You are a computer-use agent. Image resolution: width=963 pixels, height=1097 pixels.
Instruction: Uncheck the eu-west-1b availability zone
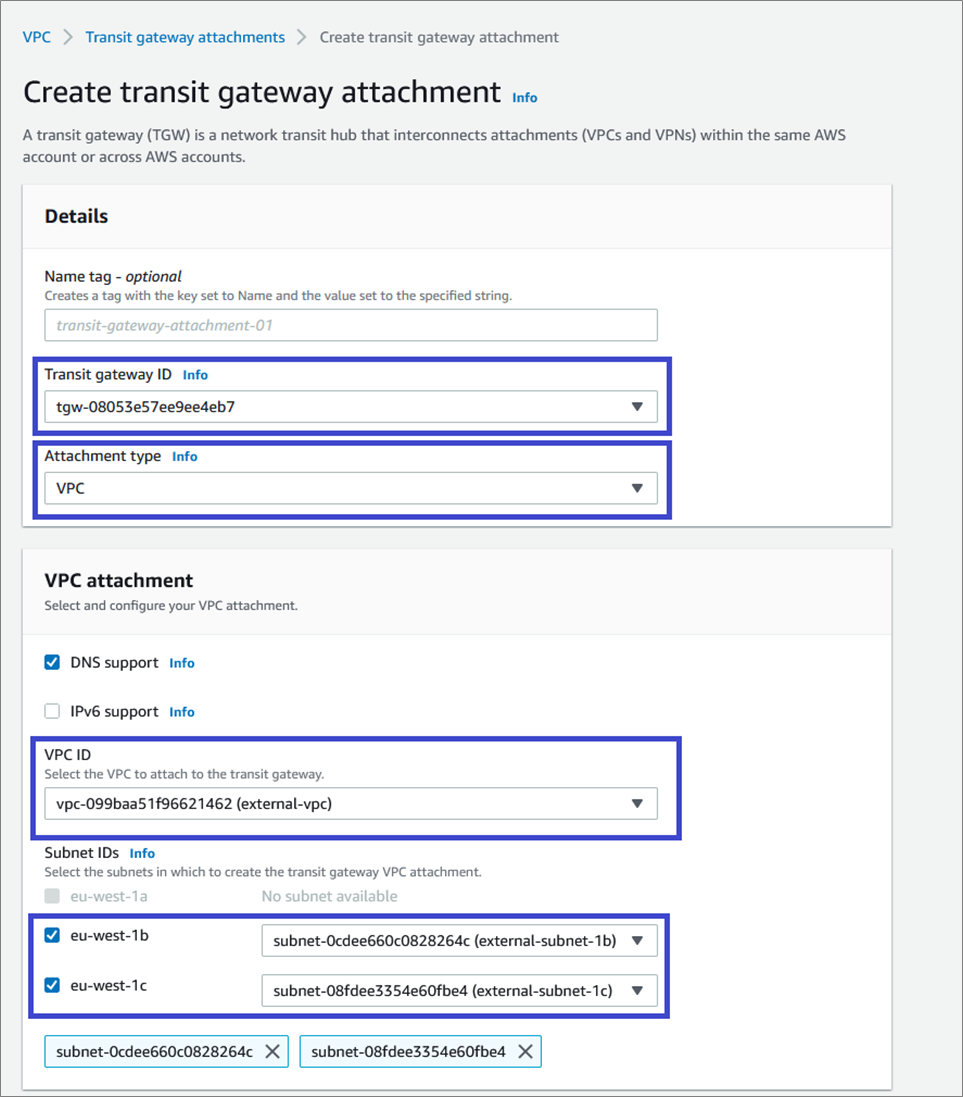coord(53,936)
